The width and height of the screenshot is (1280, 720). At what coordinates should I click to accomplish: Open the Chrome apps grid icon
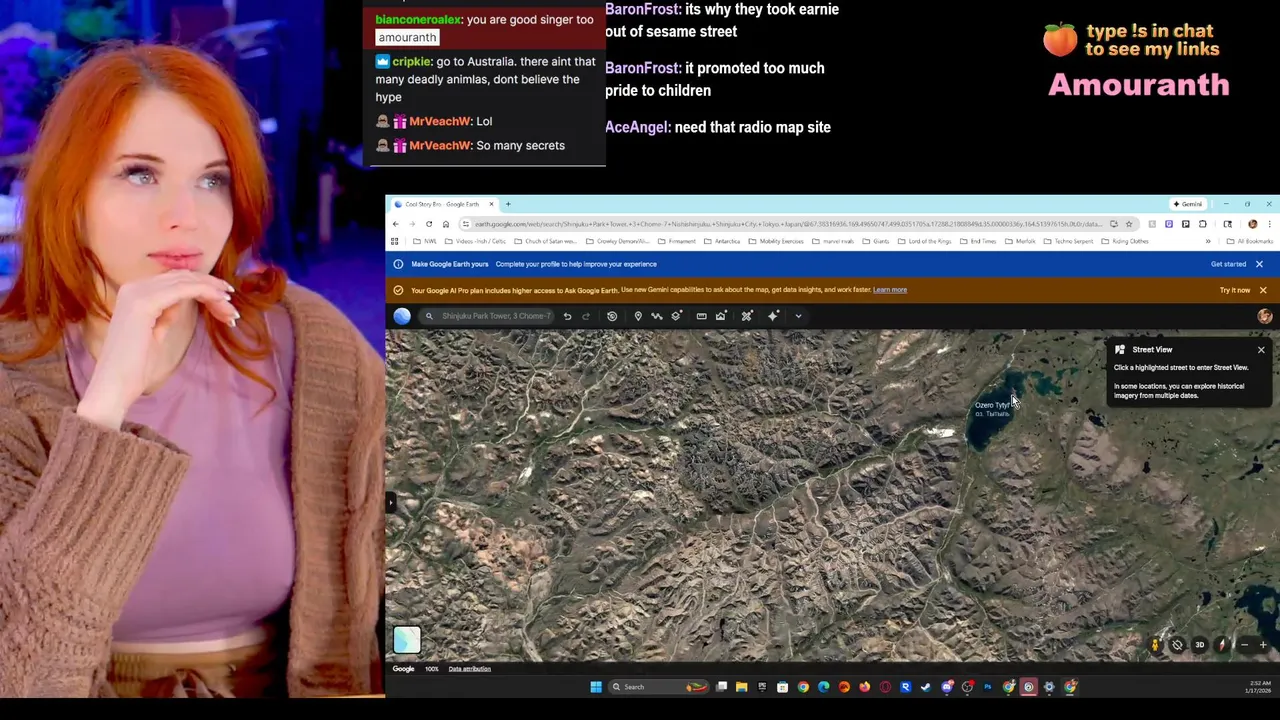[394, 241]
